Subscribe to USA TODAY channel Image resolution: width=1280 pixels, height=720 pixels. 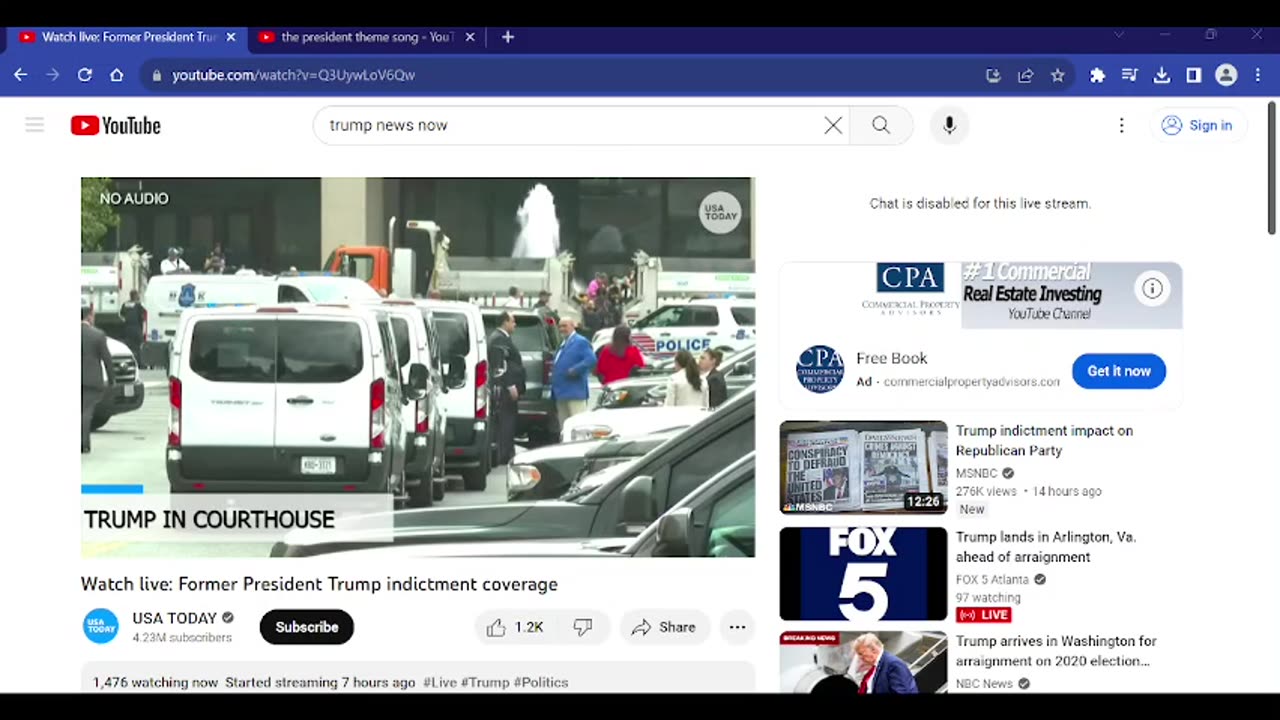pyautogui.click(x=307, y=627)
